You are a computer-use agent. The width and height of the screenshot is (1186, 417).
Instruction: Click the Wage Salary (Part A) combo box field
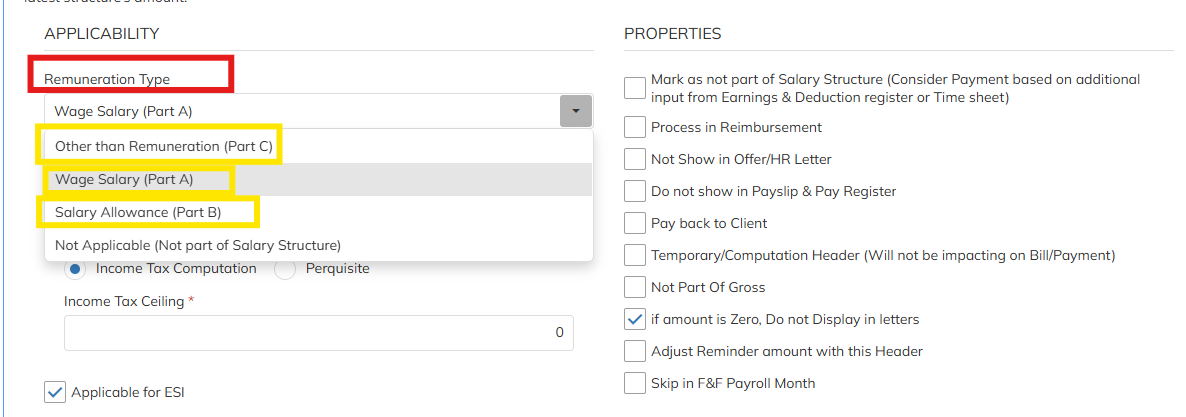coord(300,111)
